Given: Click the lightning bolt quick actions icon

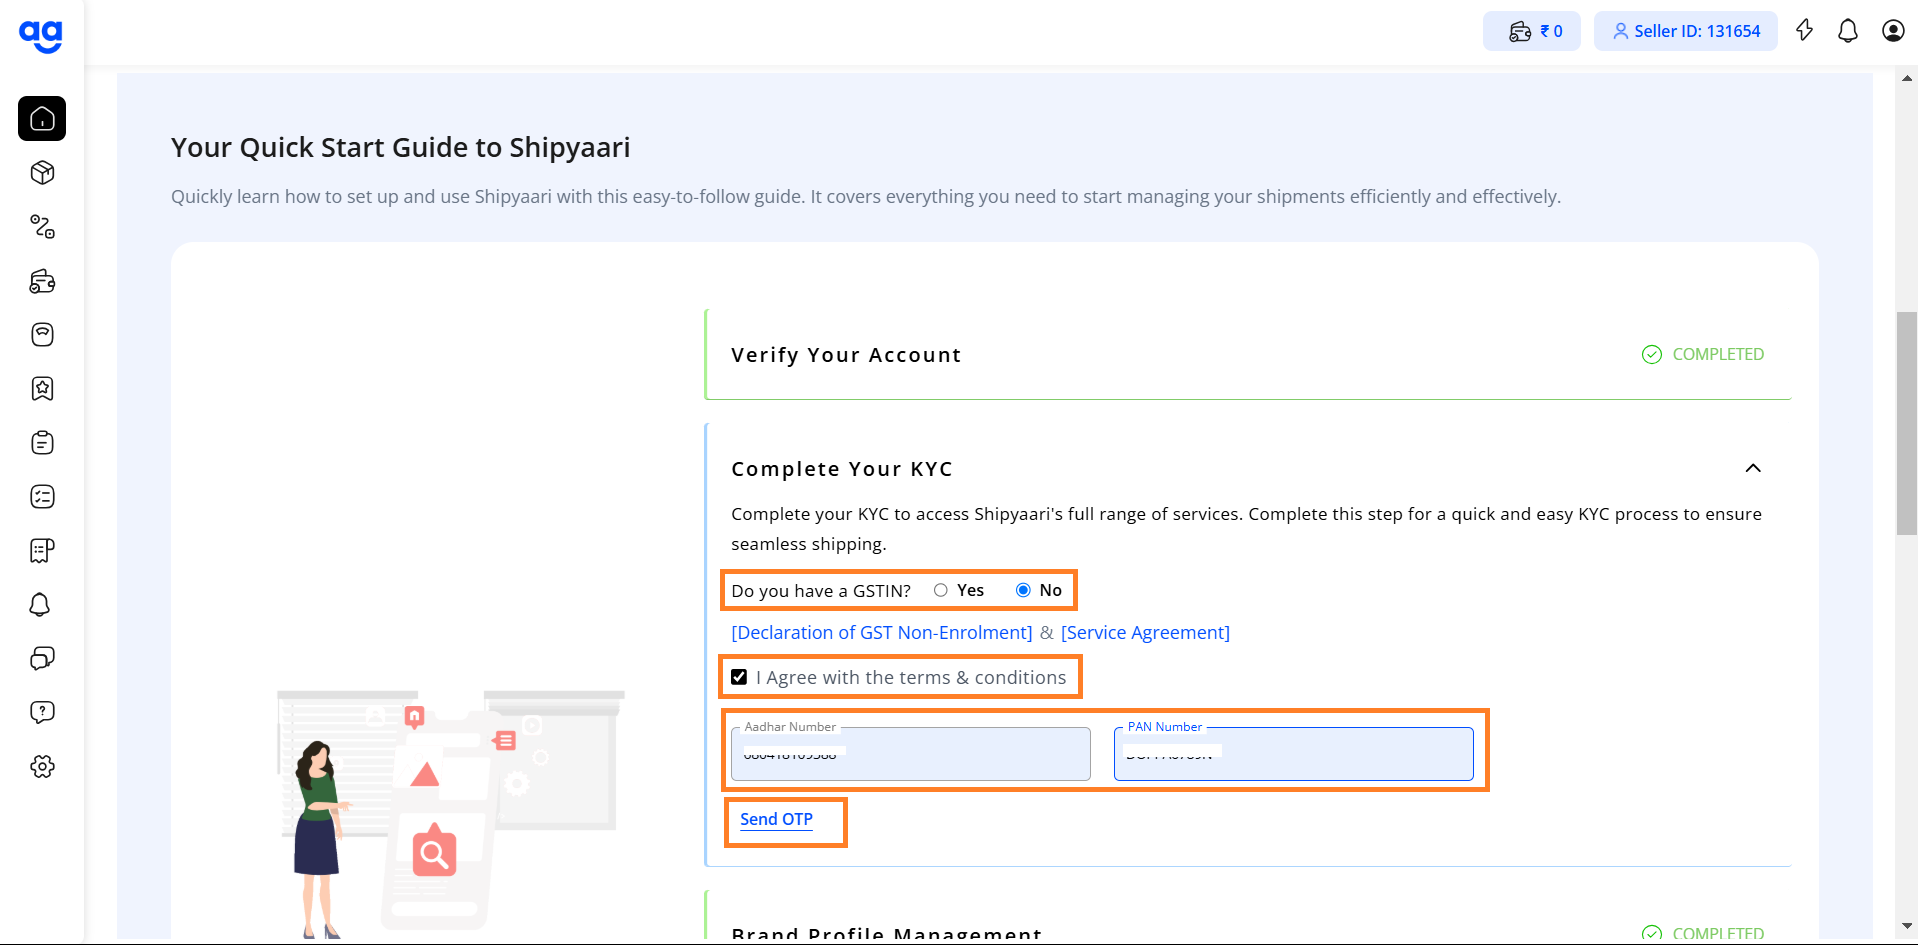Looking at the screenshot, I should (1804, 30).
